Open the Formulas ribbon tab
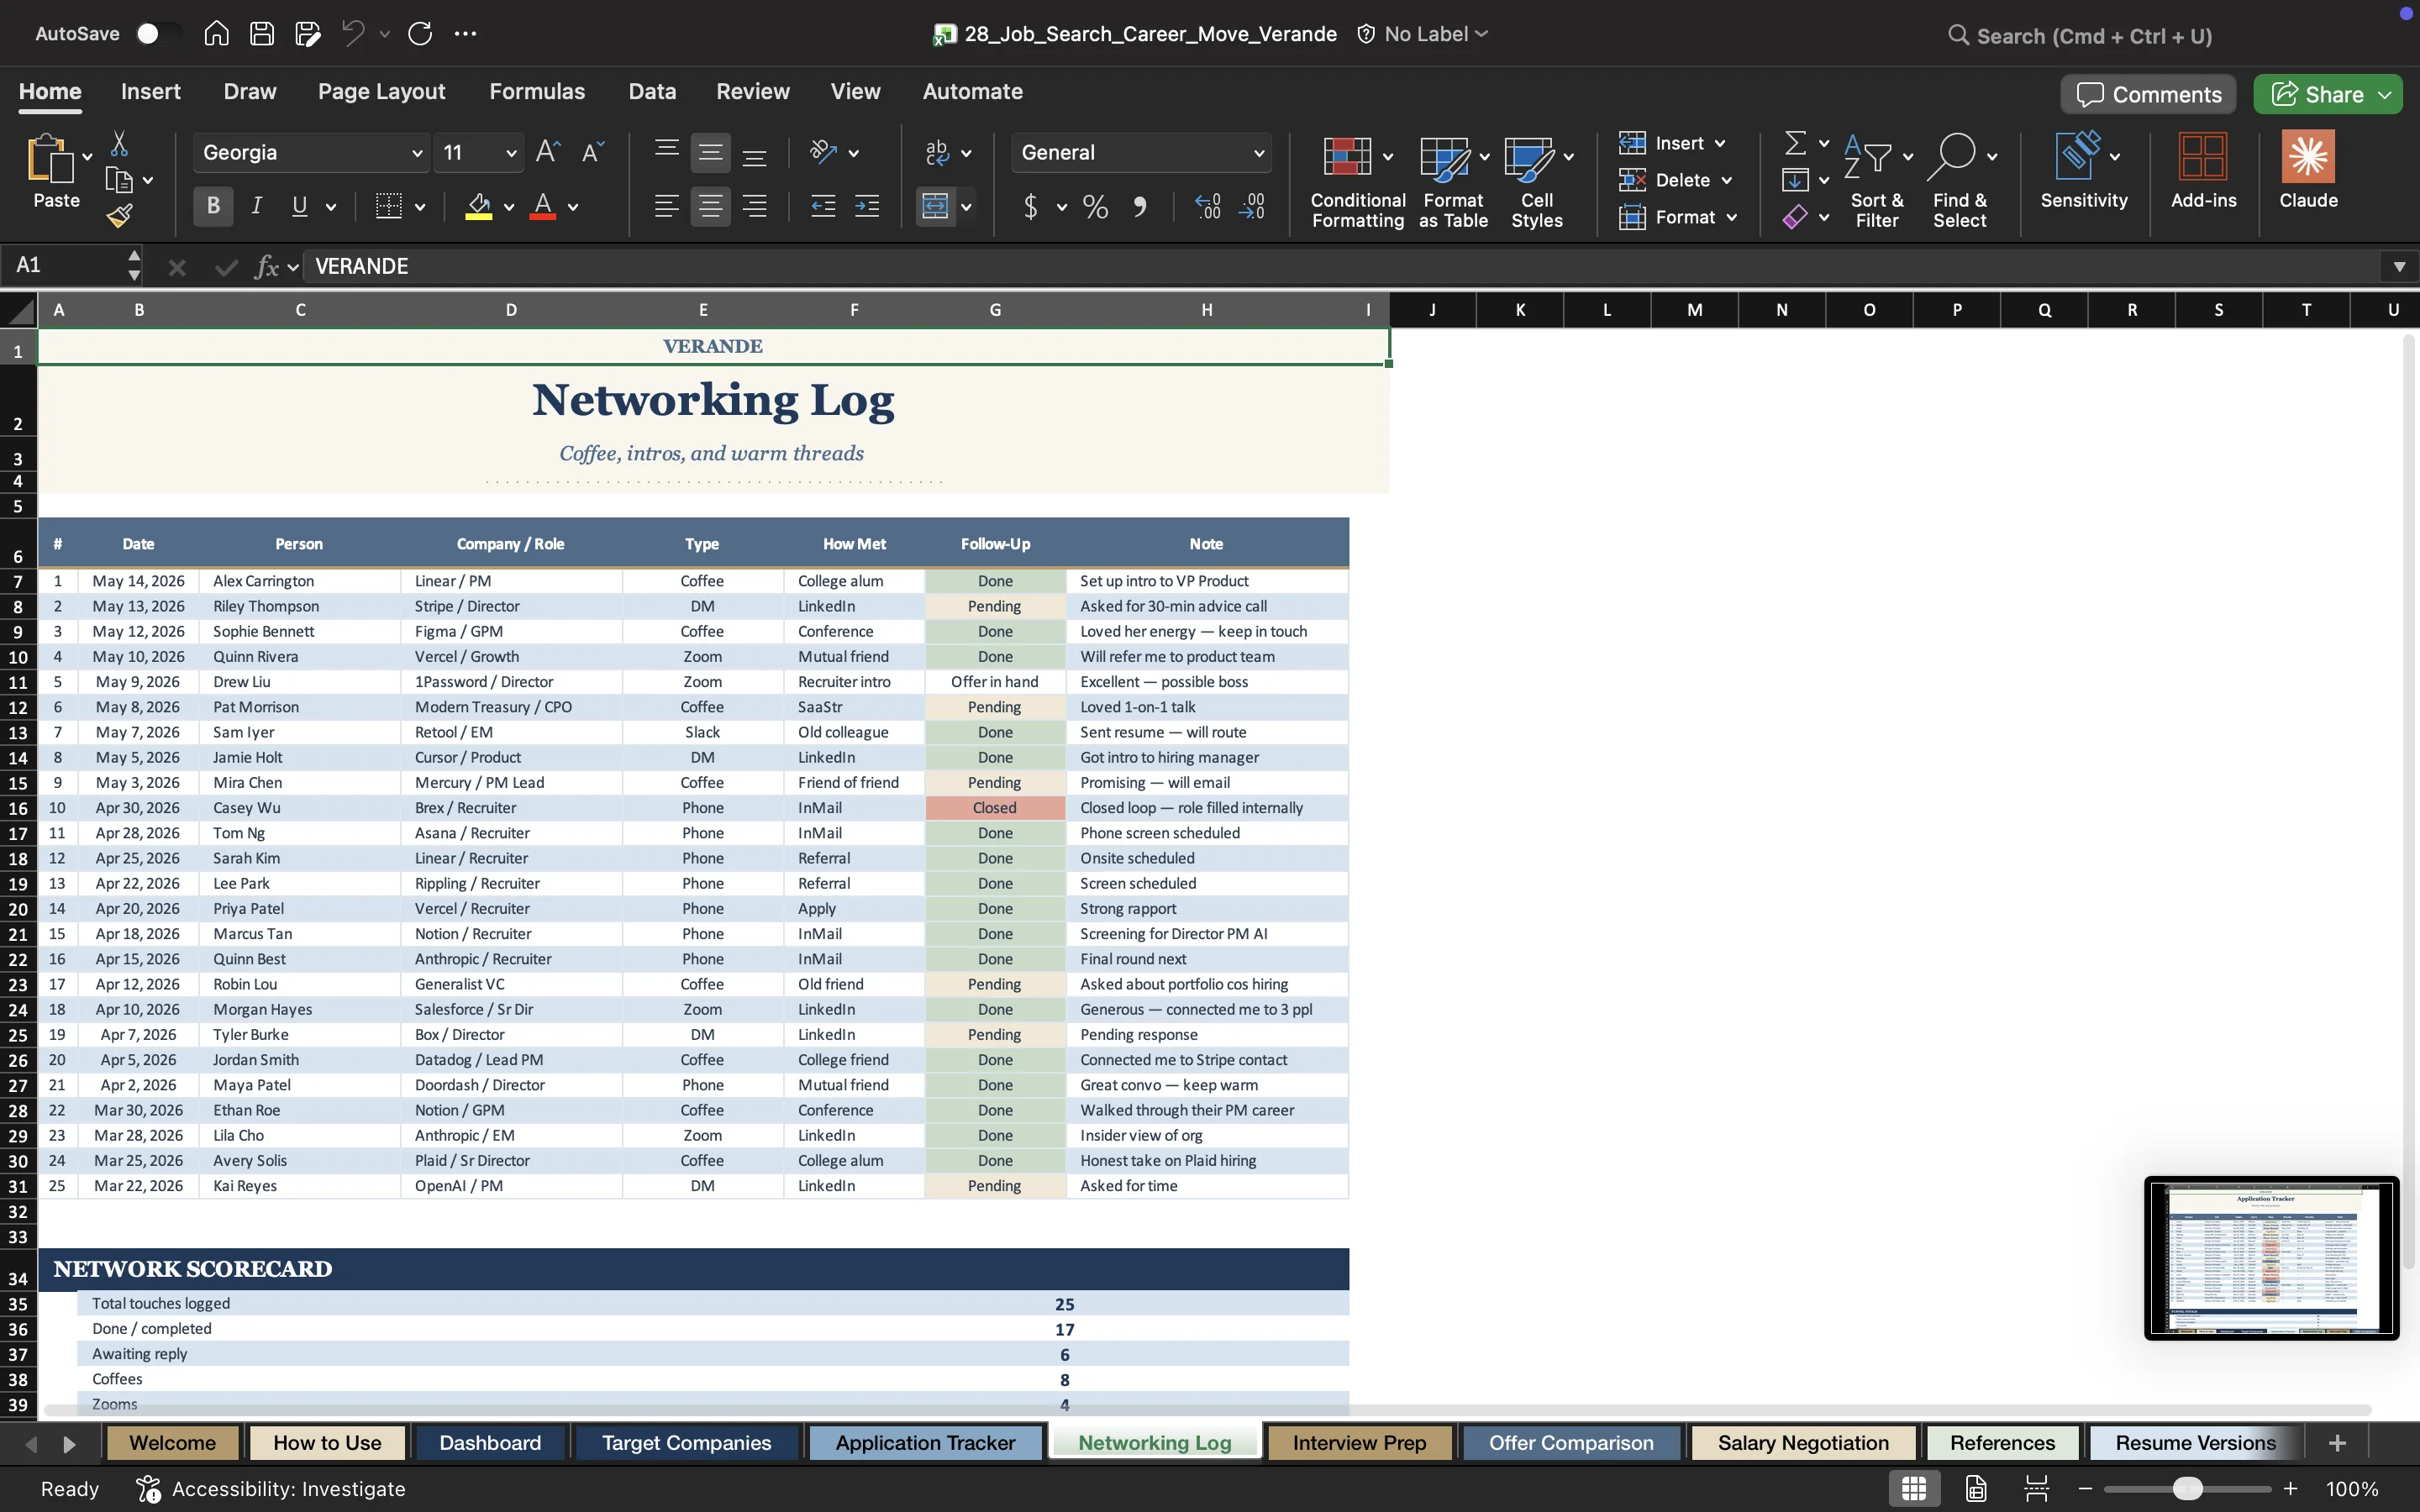Screen dimensions: 2420x1512 point(537,91)
